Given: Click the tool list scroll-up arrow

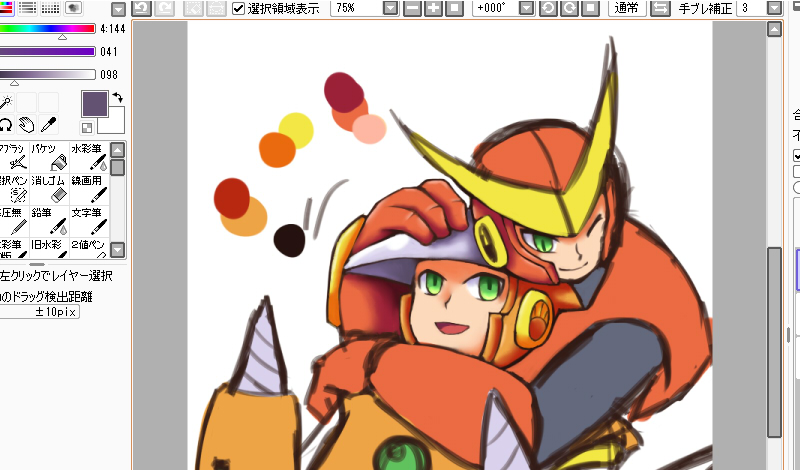Looking at the screenshot, I should [118, 150].
